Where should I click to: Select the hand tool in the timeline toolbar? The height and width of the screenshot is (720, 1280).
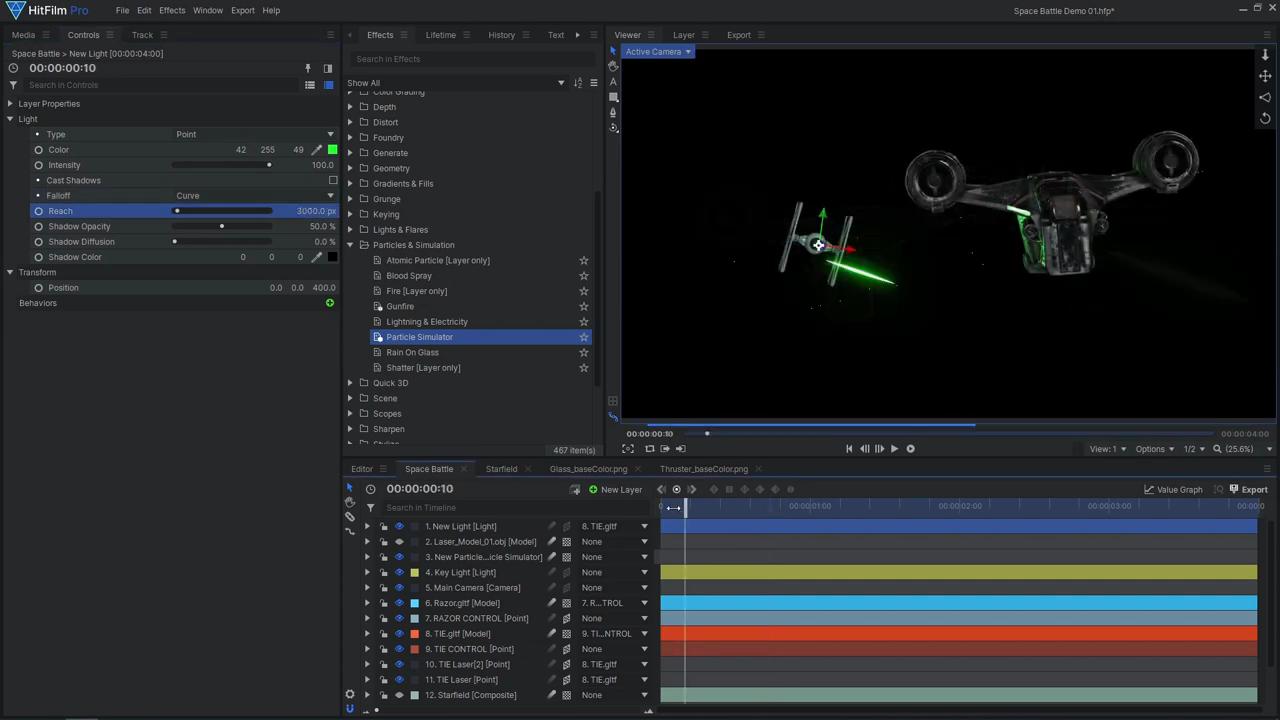coord(350,502)
